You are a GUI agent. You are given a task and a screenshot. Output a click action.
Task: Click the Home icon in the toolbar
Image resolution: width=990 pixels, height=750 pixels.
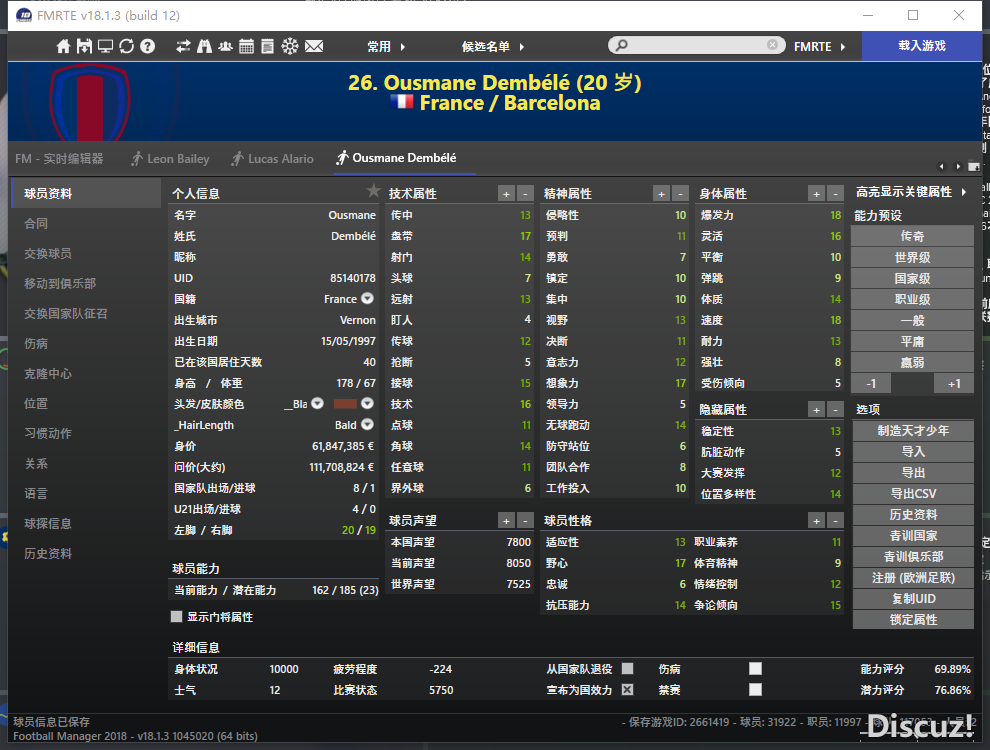(63, 46)
